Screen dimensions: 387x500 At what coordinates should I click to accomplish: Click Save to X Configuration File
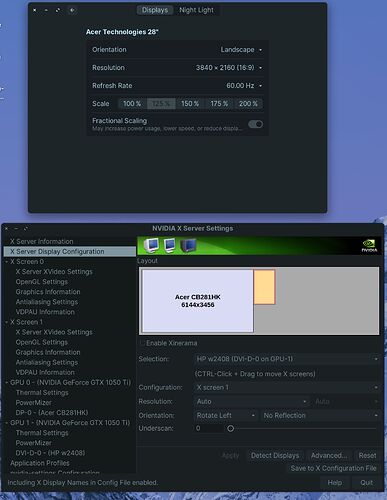(x=333, y=468)
